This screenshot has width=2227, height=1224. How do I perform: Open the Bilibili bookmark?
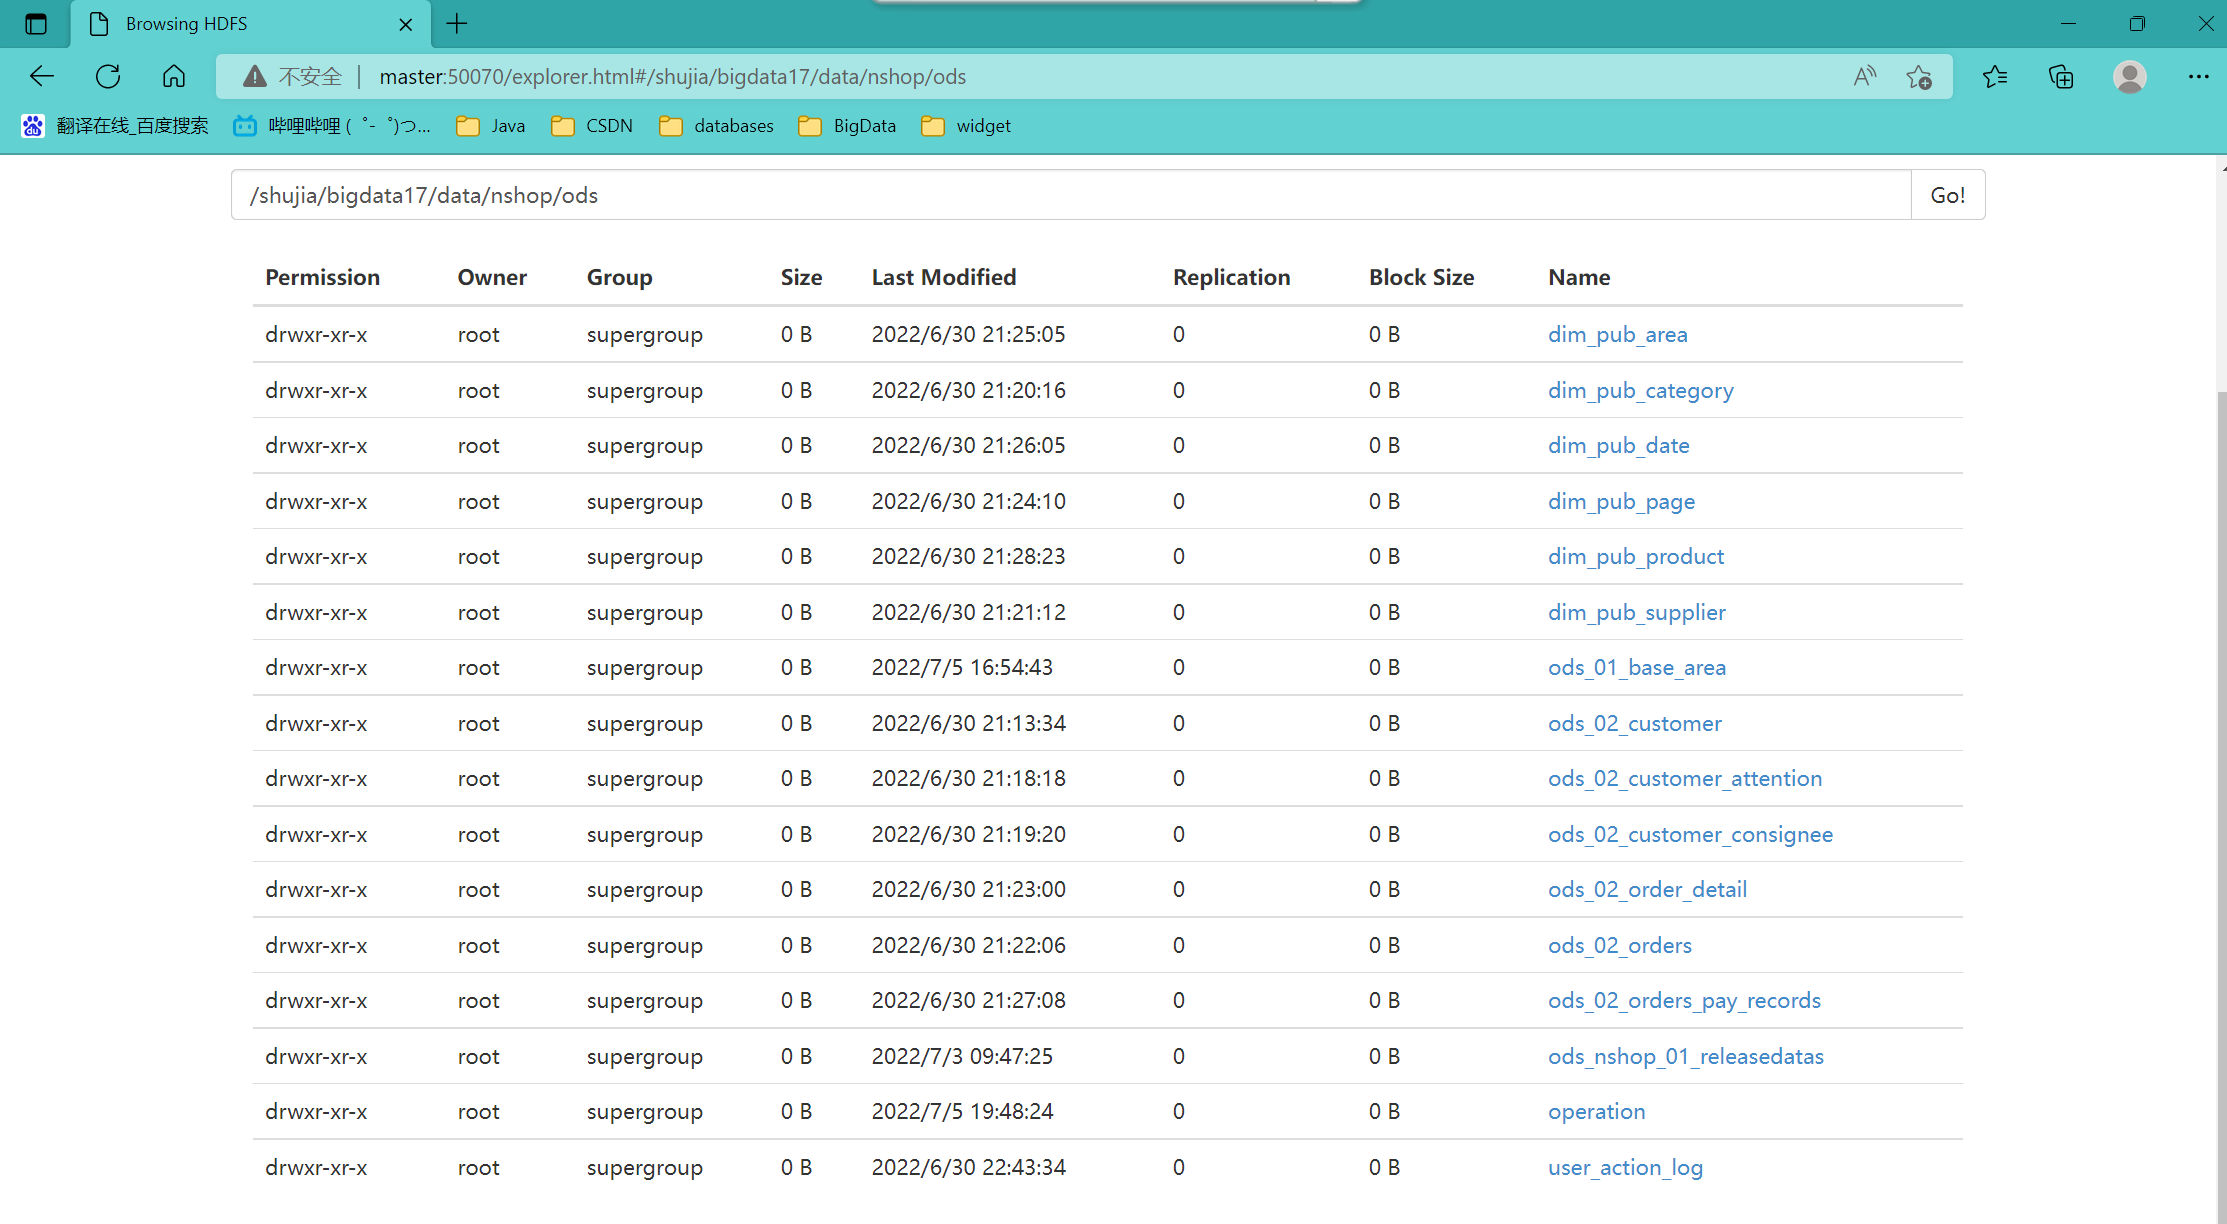pos(332,126)
